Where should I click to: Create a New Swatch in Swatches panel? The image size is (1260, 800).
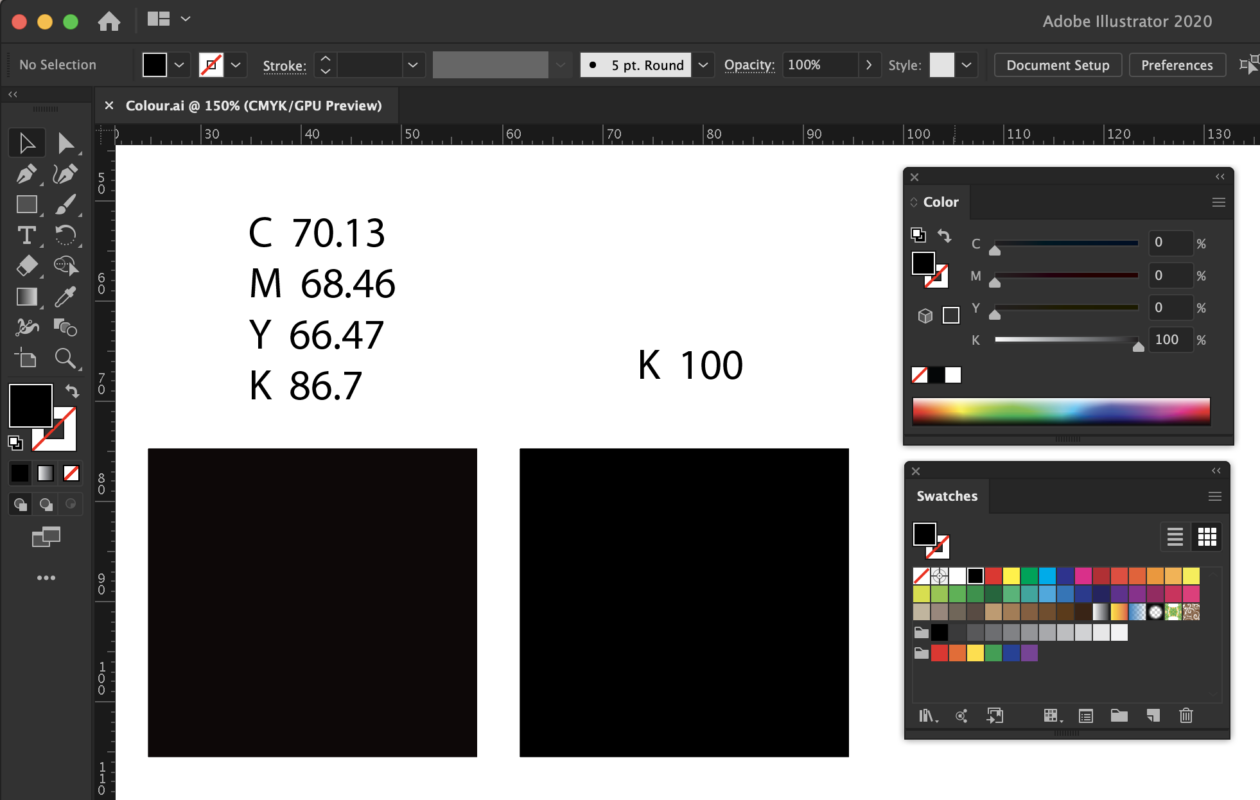tap(1152, 716)
